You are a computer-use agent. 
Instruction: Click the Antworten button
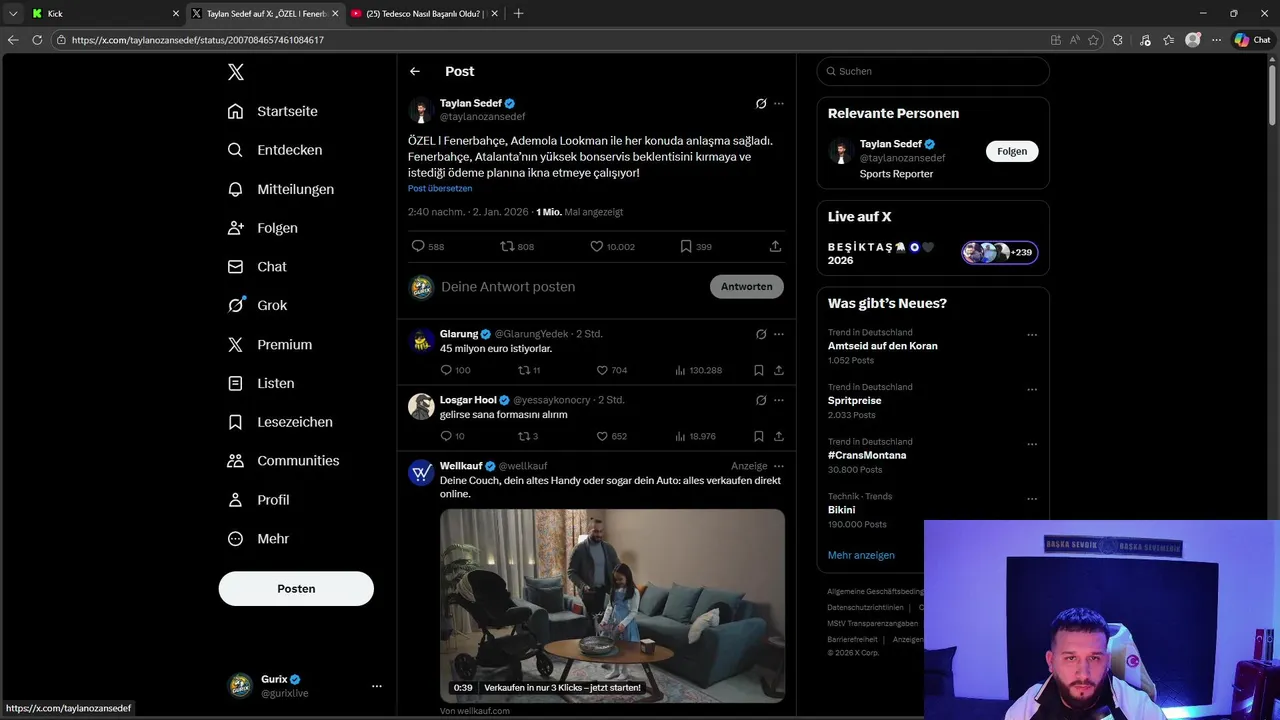point(747,287)
